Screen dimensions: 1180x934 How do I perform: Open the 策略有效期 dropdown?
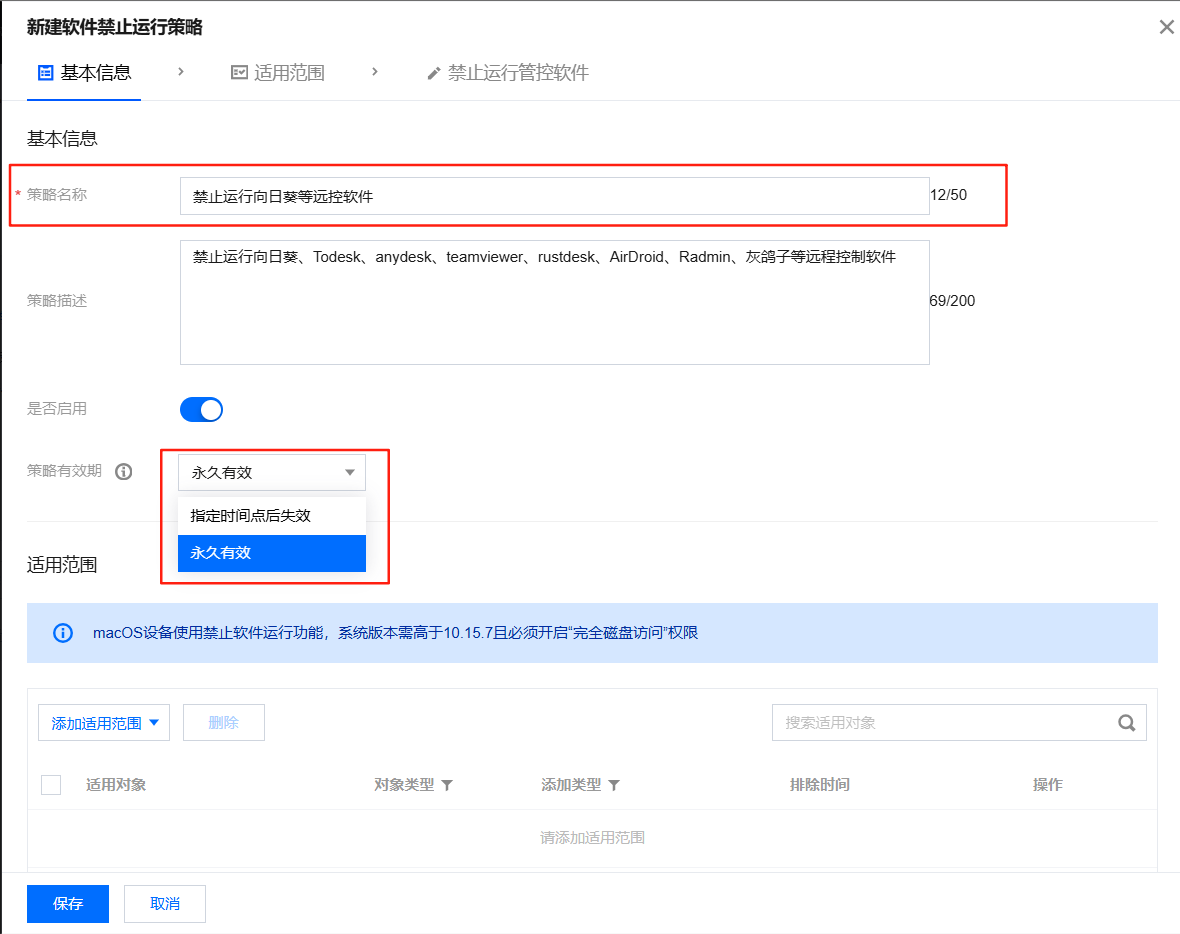(x=271, y=471)
